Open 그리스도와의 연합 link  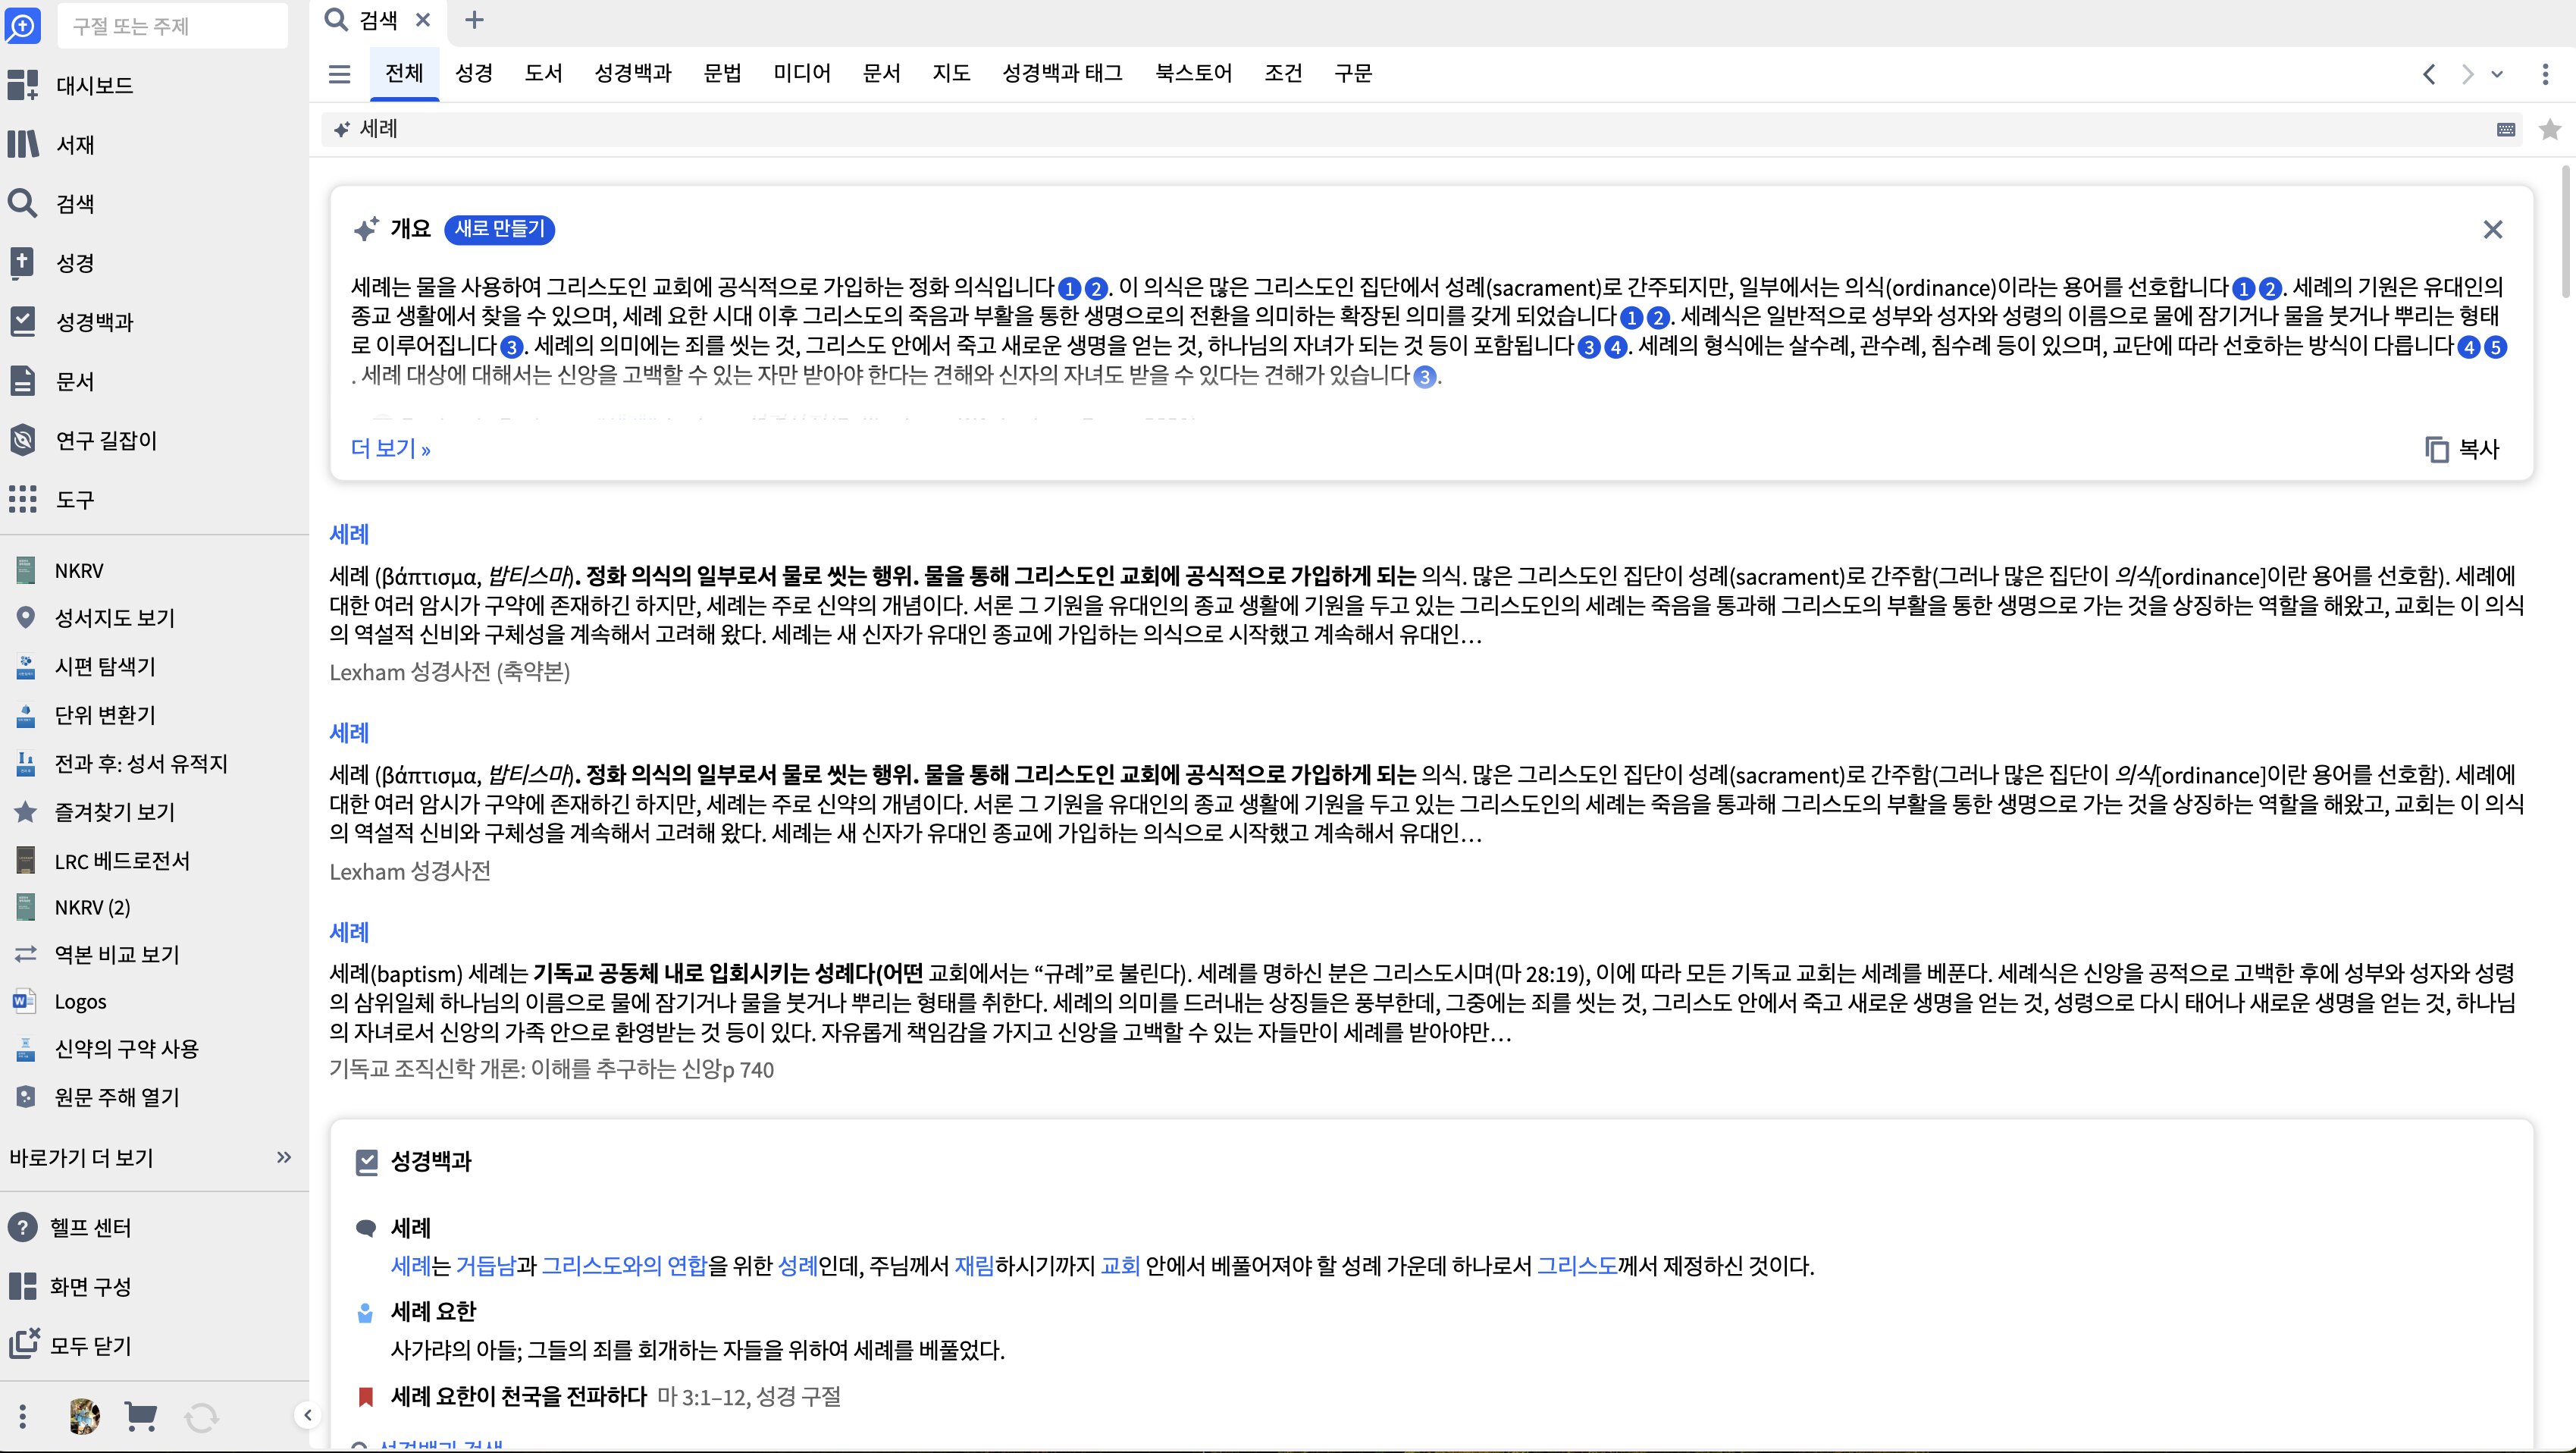pyautogui.click(x=624, y=1266)
